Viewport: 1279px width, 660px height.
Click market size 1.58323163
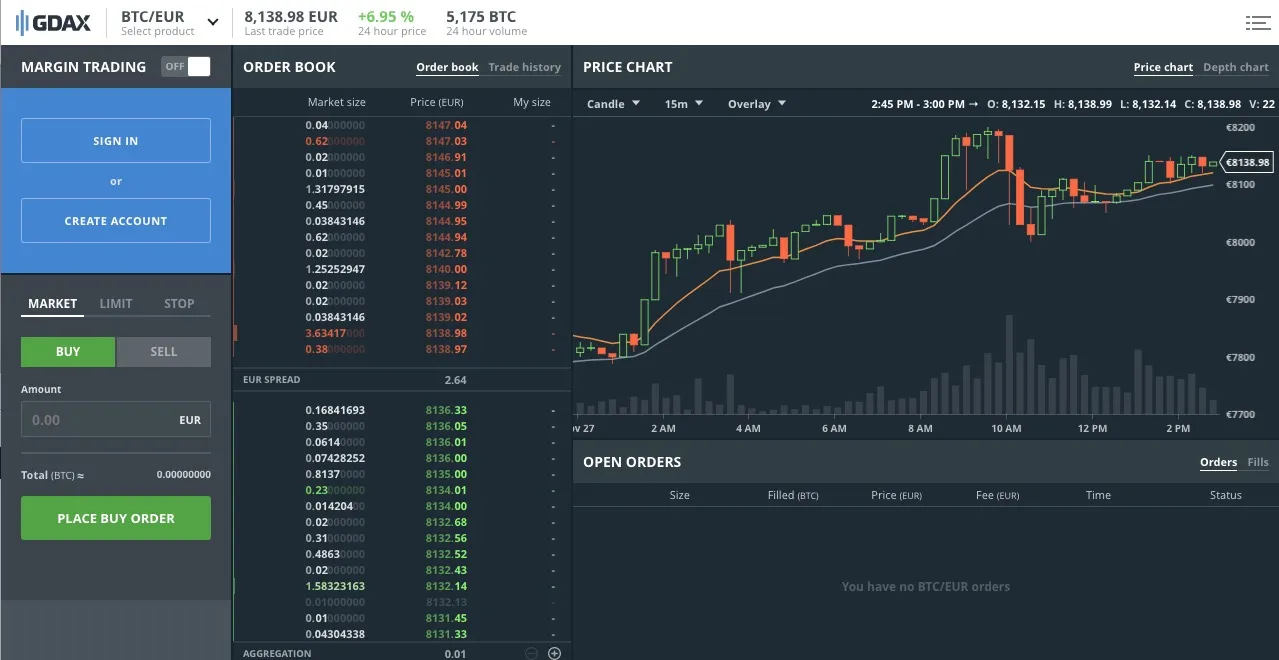point(335,586)
